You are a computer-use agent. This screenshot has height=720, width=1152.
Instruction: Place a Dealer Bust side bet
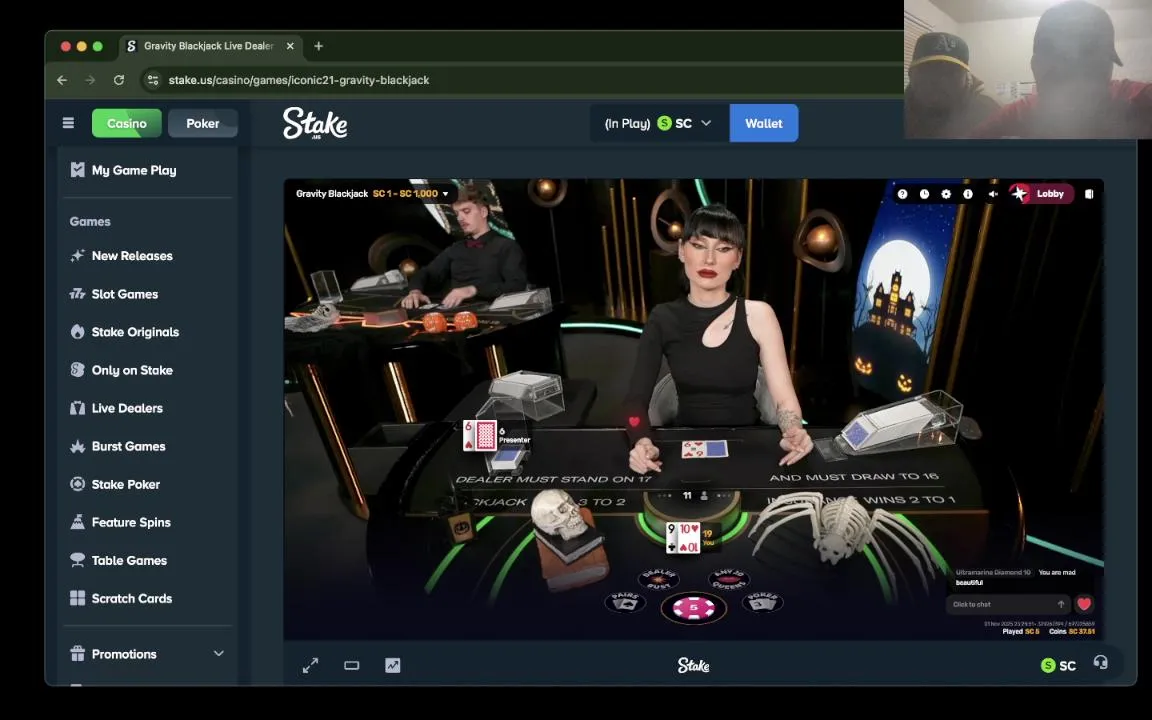pos(658,580)
